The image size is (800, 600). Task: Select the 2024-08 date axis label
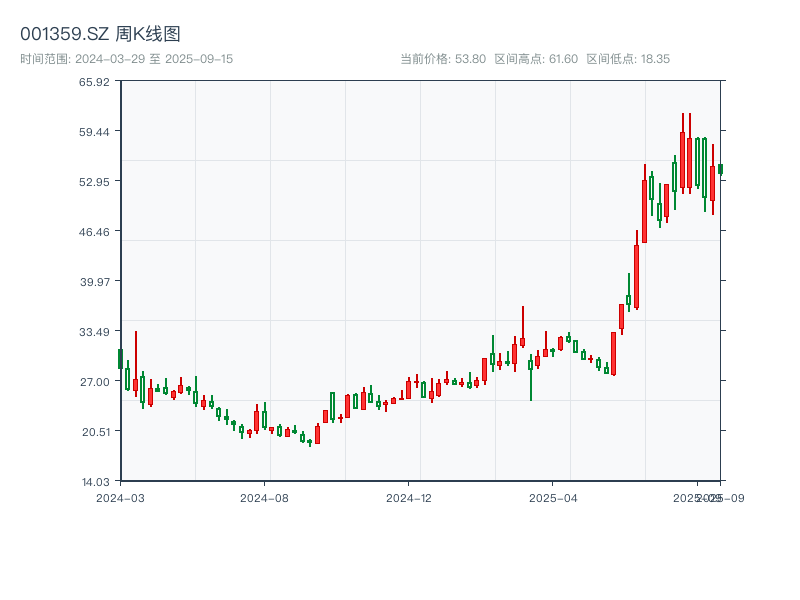[264, 497]
